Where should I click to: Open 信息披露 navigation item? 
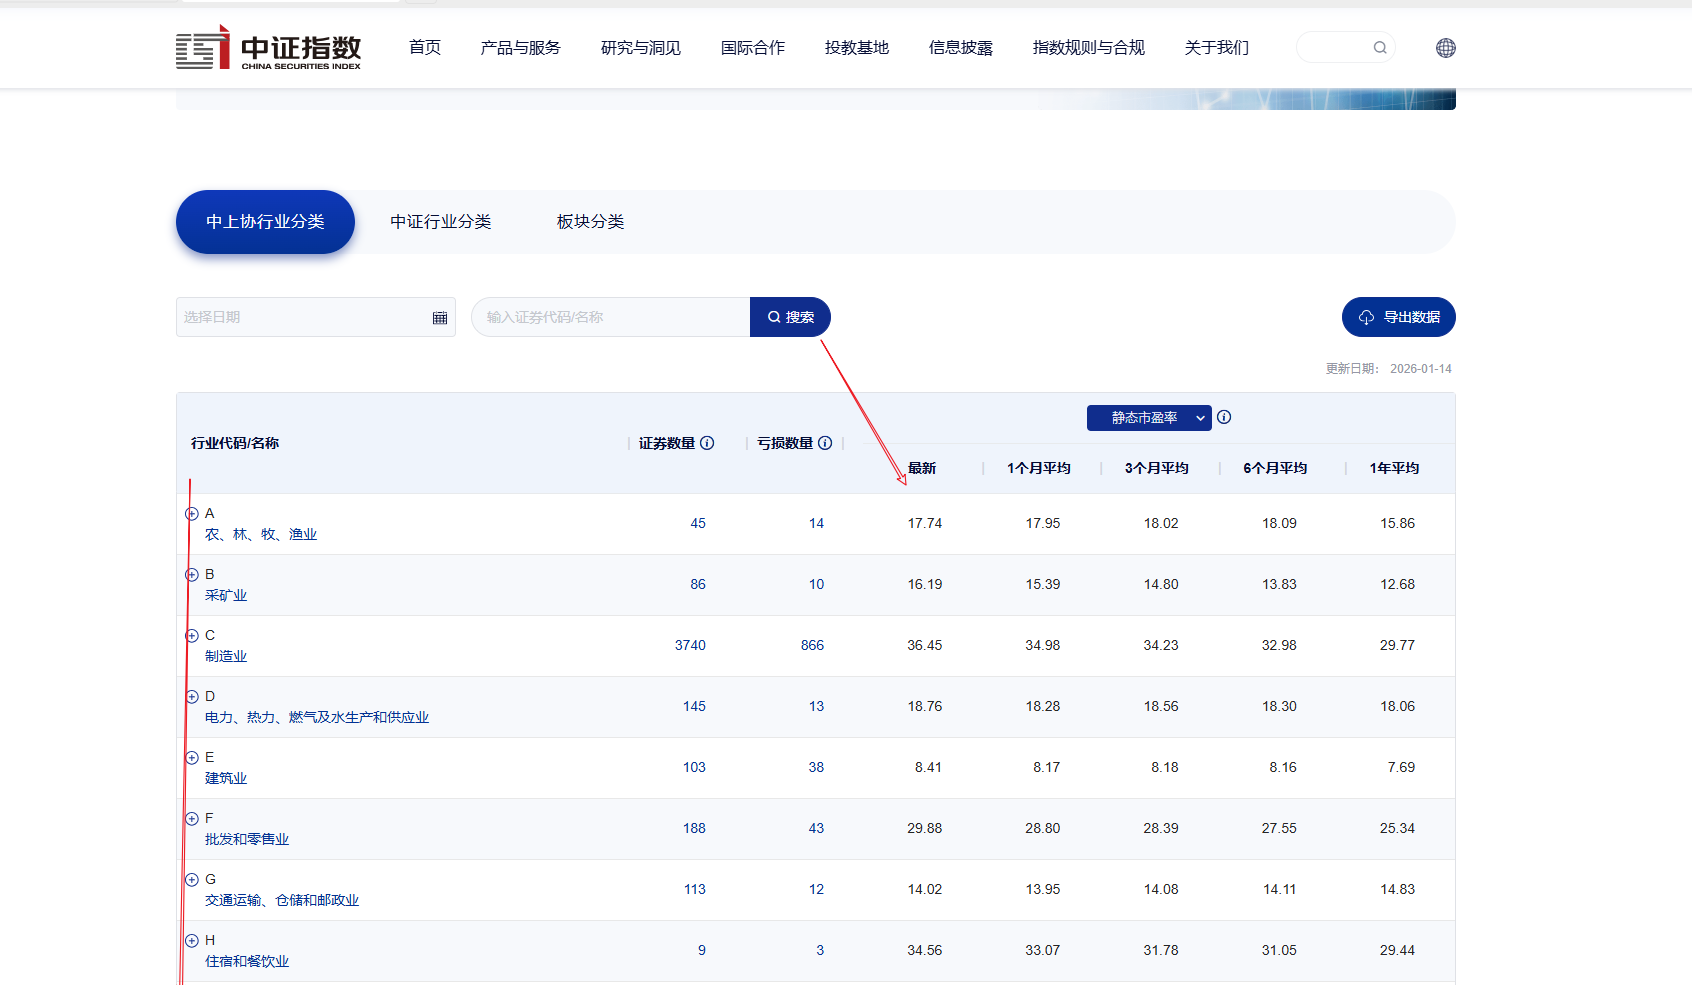960,48
